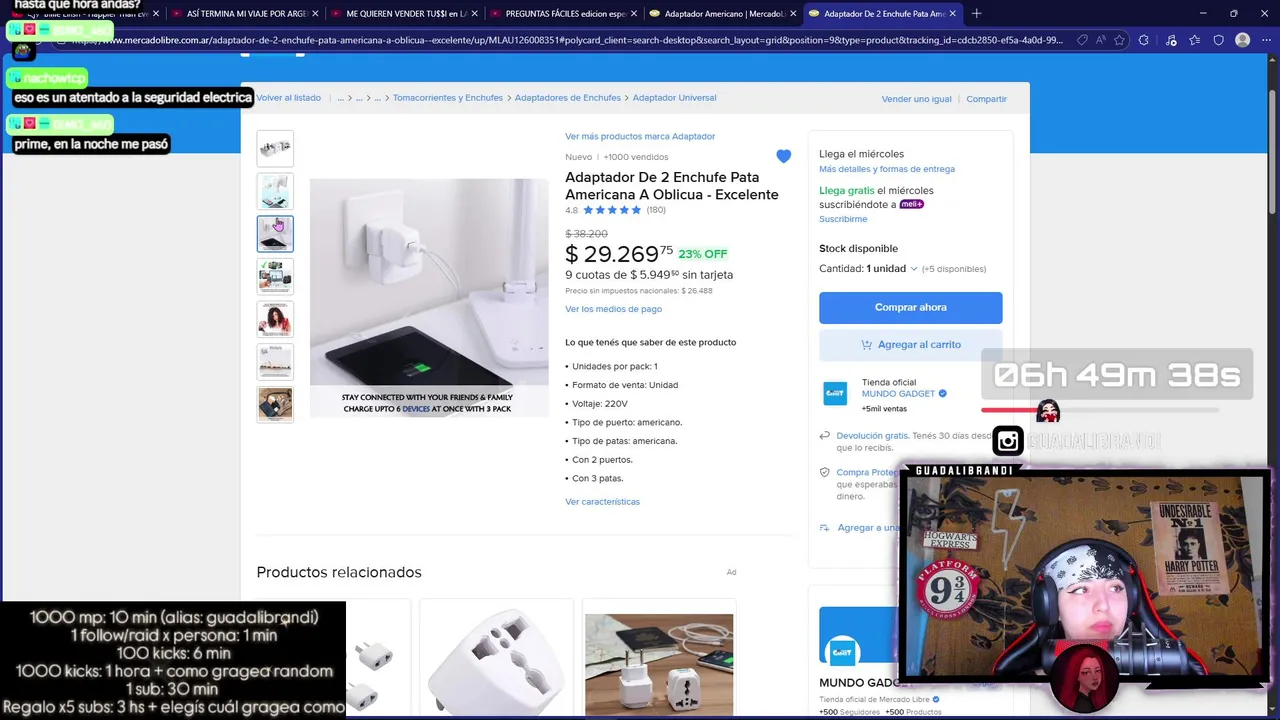Select second product thumbnail

click(x=275, y=191)
